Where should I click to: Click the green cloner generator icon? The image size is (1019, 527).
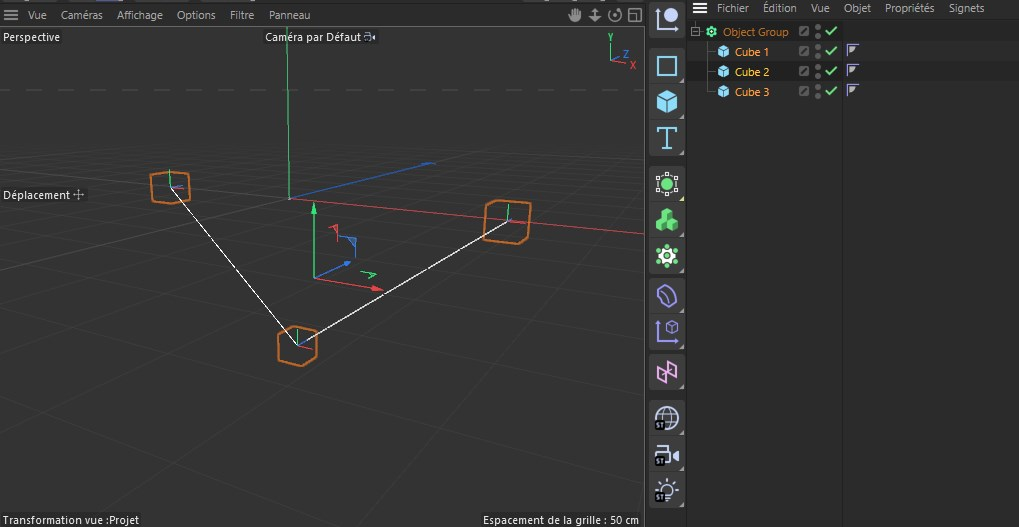(x=667, y=219)
